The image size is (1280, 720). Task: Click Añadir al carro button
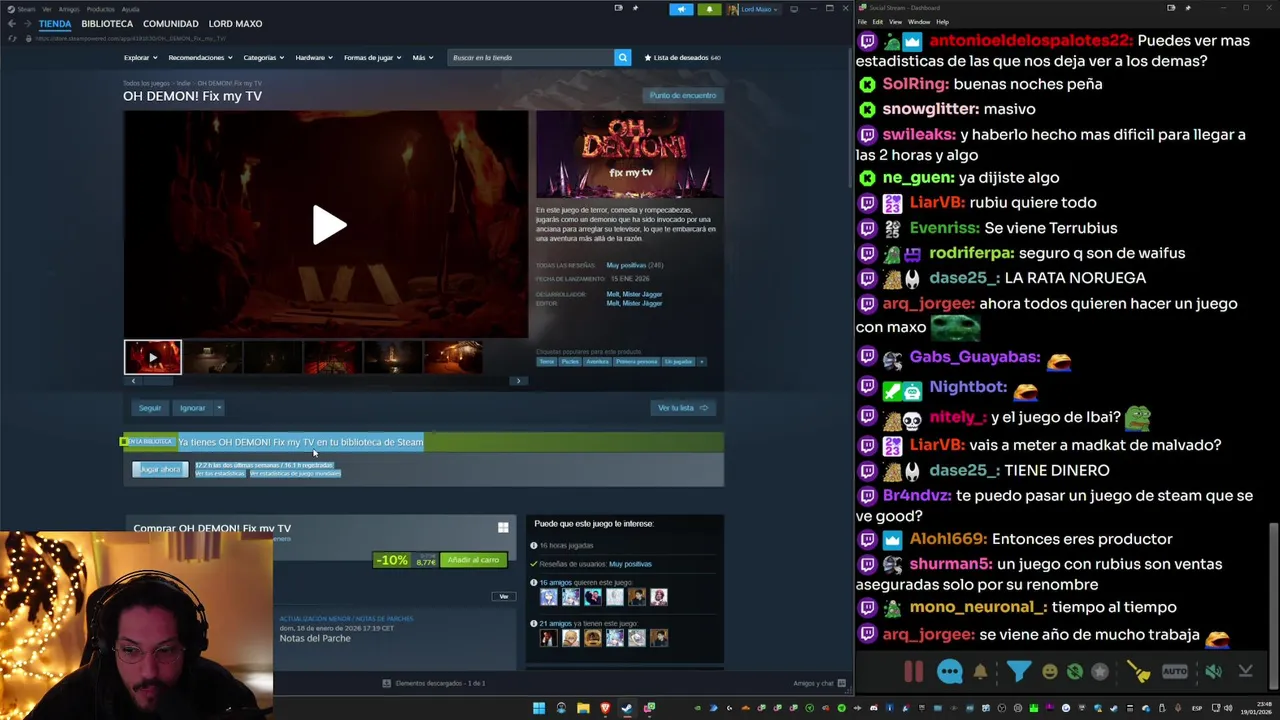click(x=473, y=560)
